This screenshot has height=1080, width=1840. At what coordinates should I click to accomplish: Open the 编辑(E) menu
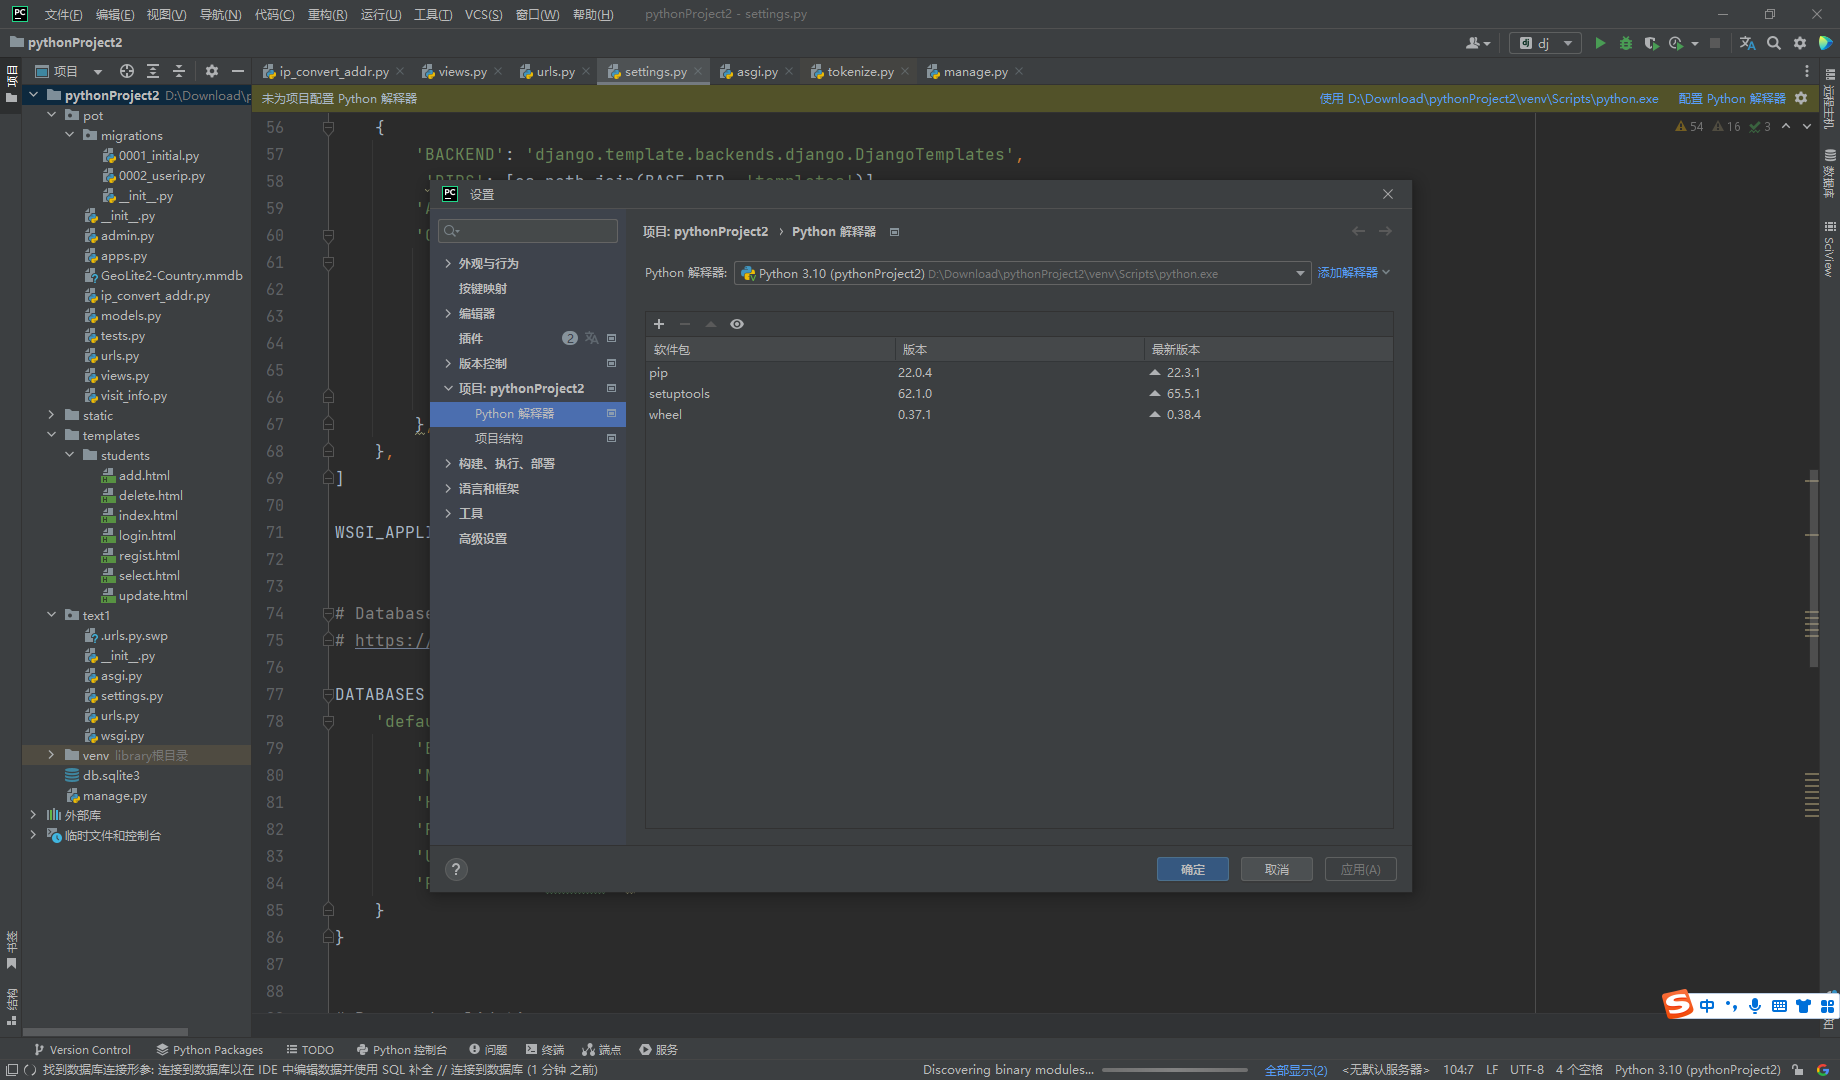(x=115, y=14)
